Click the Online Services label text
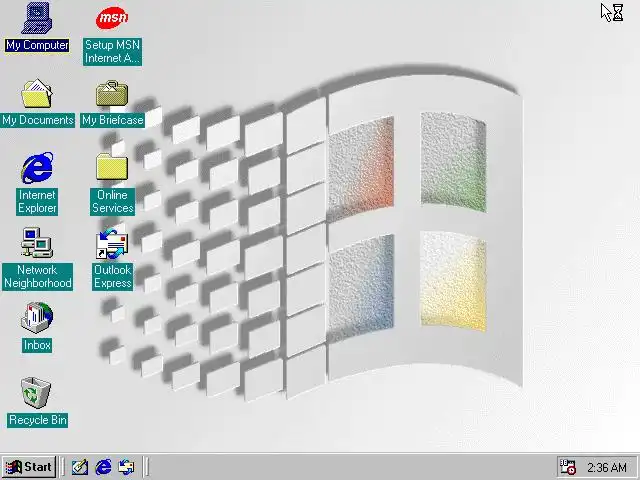The width and height of the screenshot is (640, 480). click(113, 202)
